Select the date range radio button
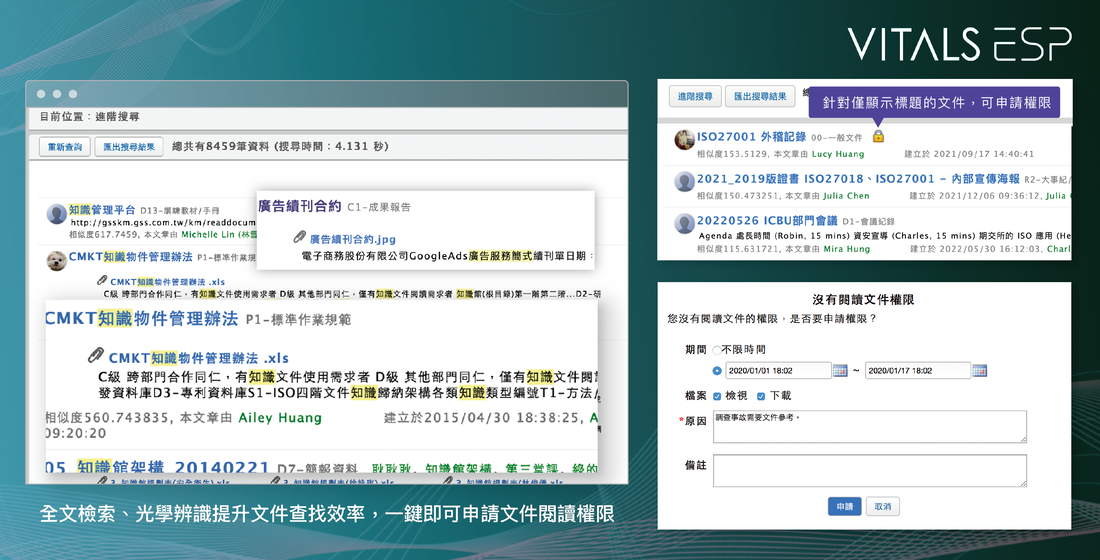 [716, 371]
